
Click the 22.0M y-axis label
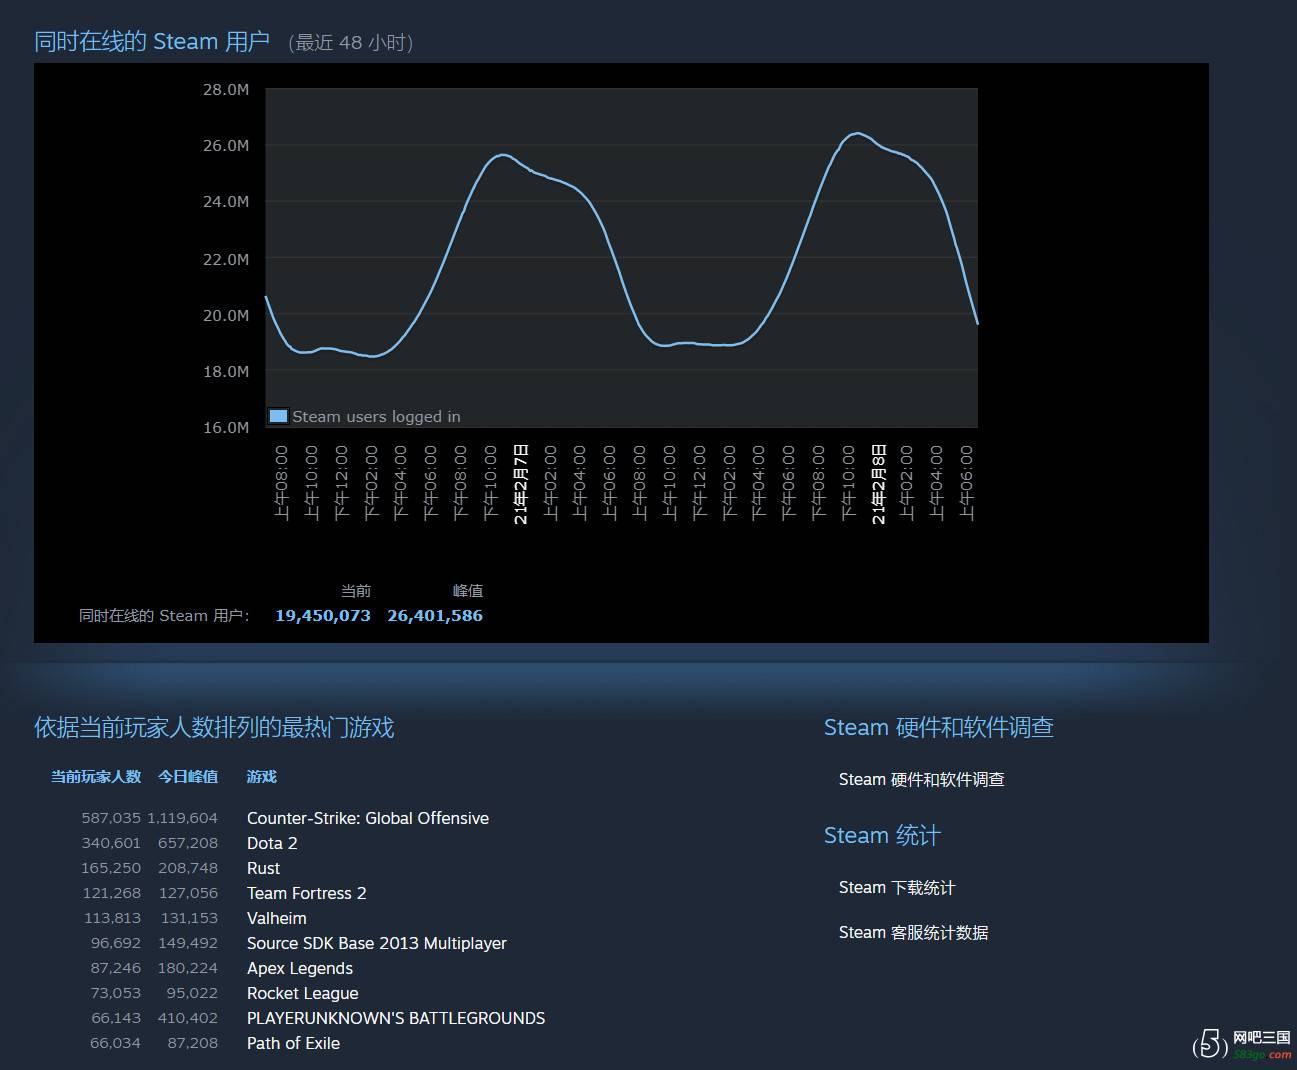pyautogui.click(x=226, y=259)
